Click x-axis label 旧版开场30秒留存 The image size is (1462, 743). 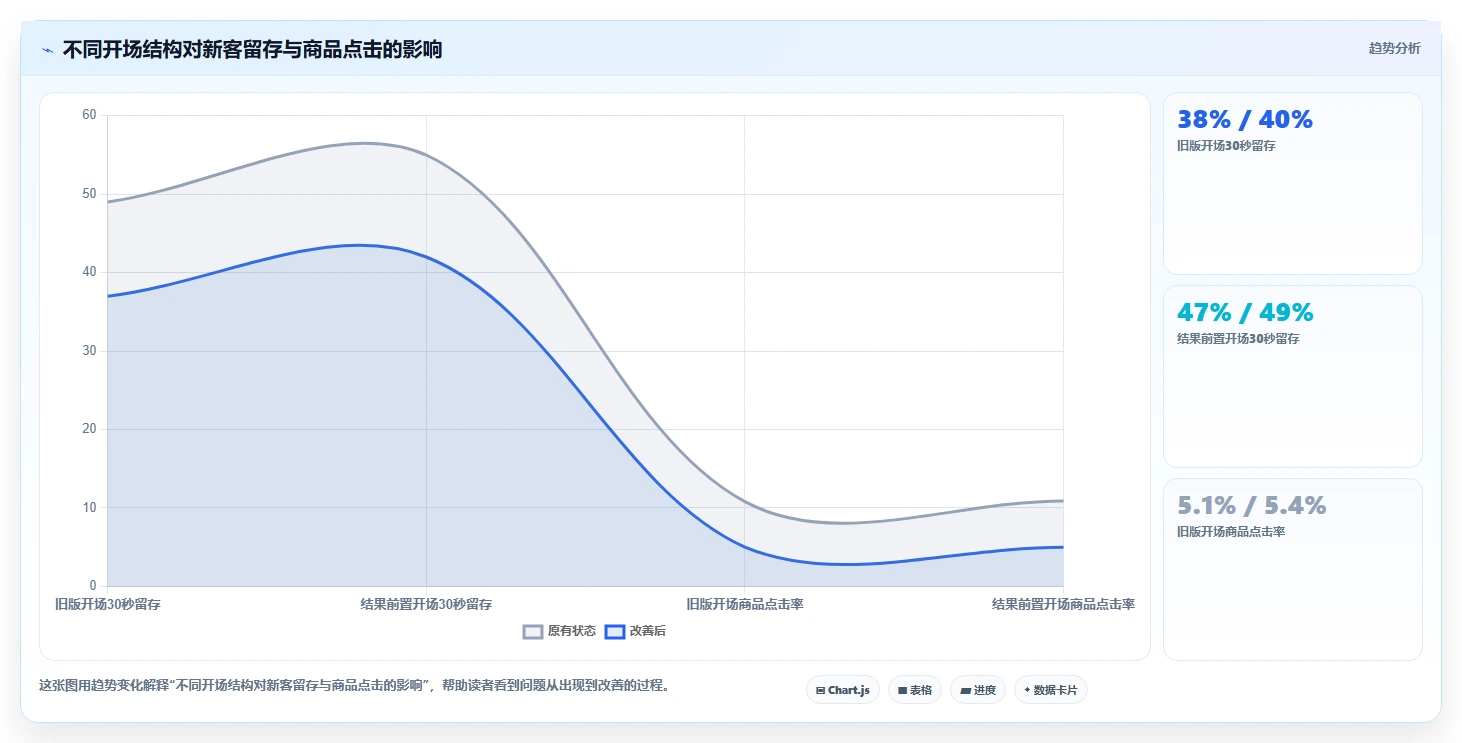click(108, 604)
